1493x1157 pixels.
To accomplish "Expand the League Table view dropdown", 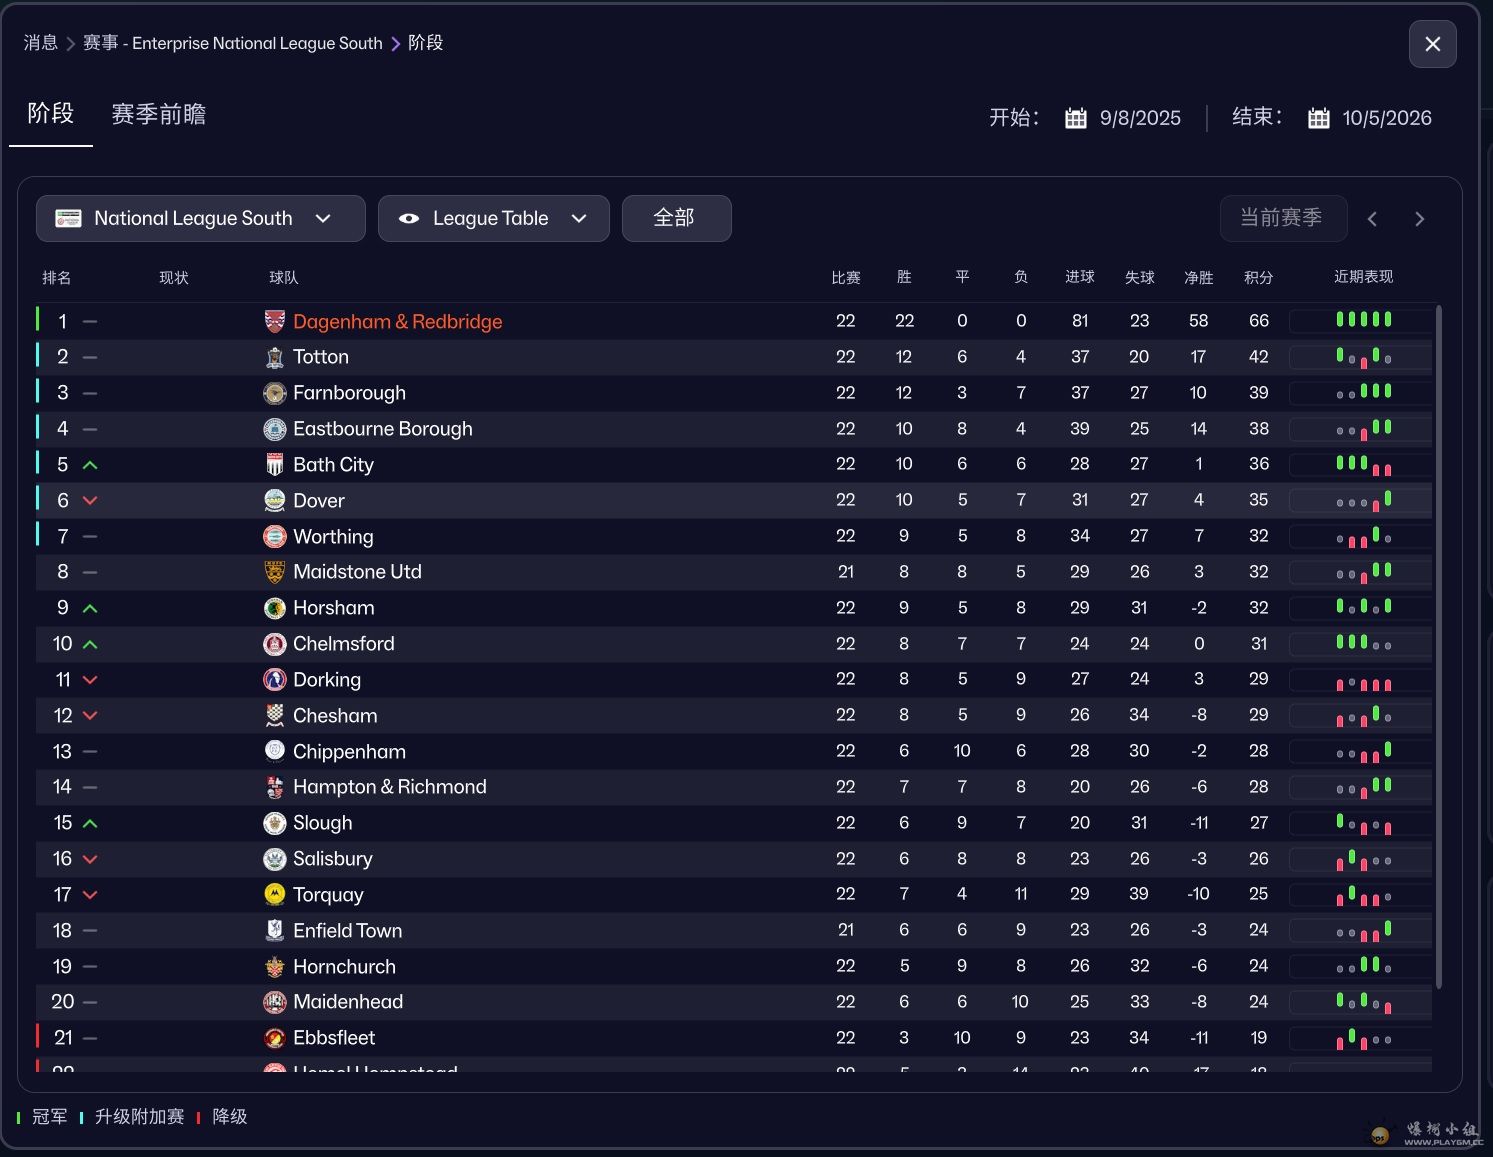I will [x=579, y=219].
